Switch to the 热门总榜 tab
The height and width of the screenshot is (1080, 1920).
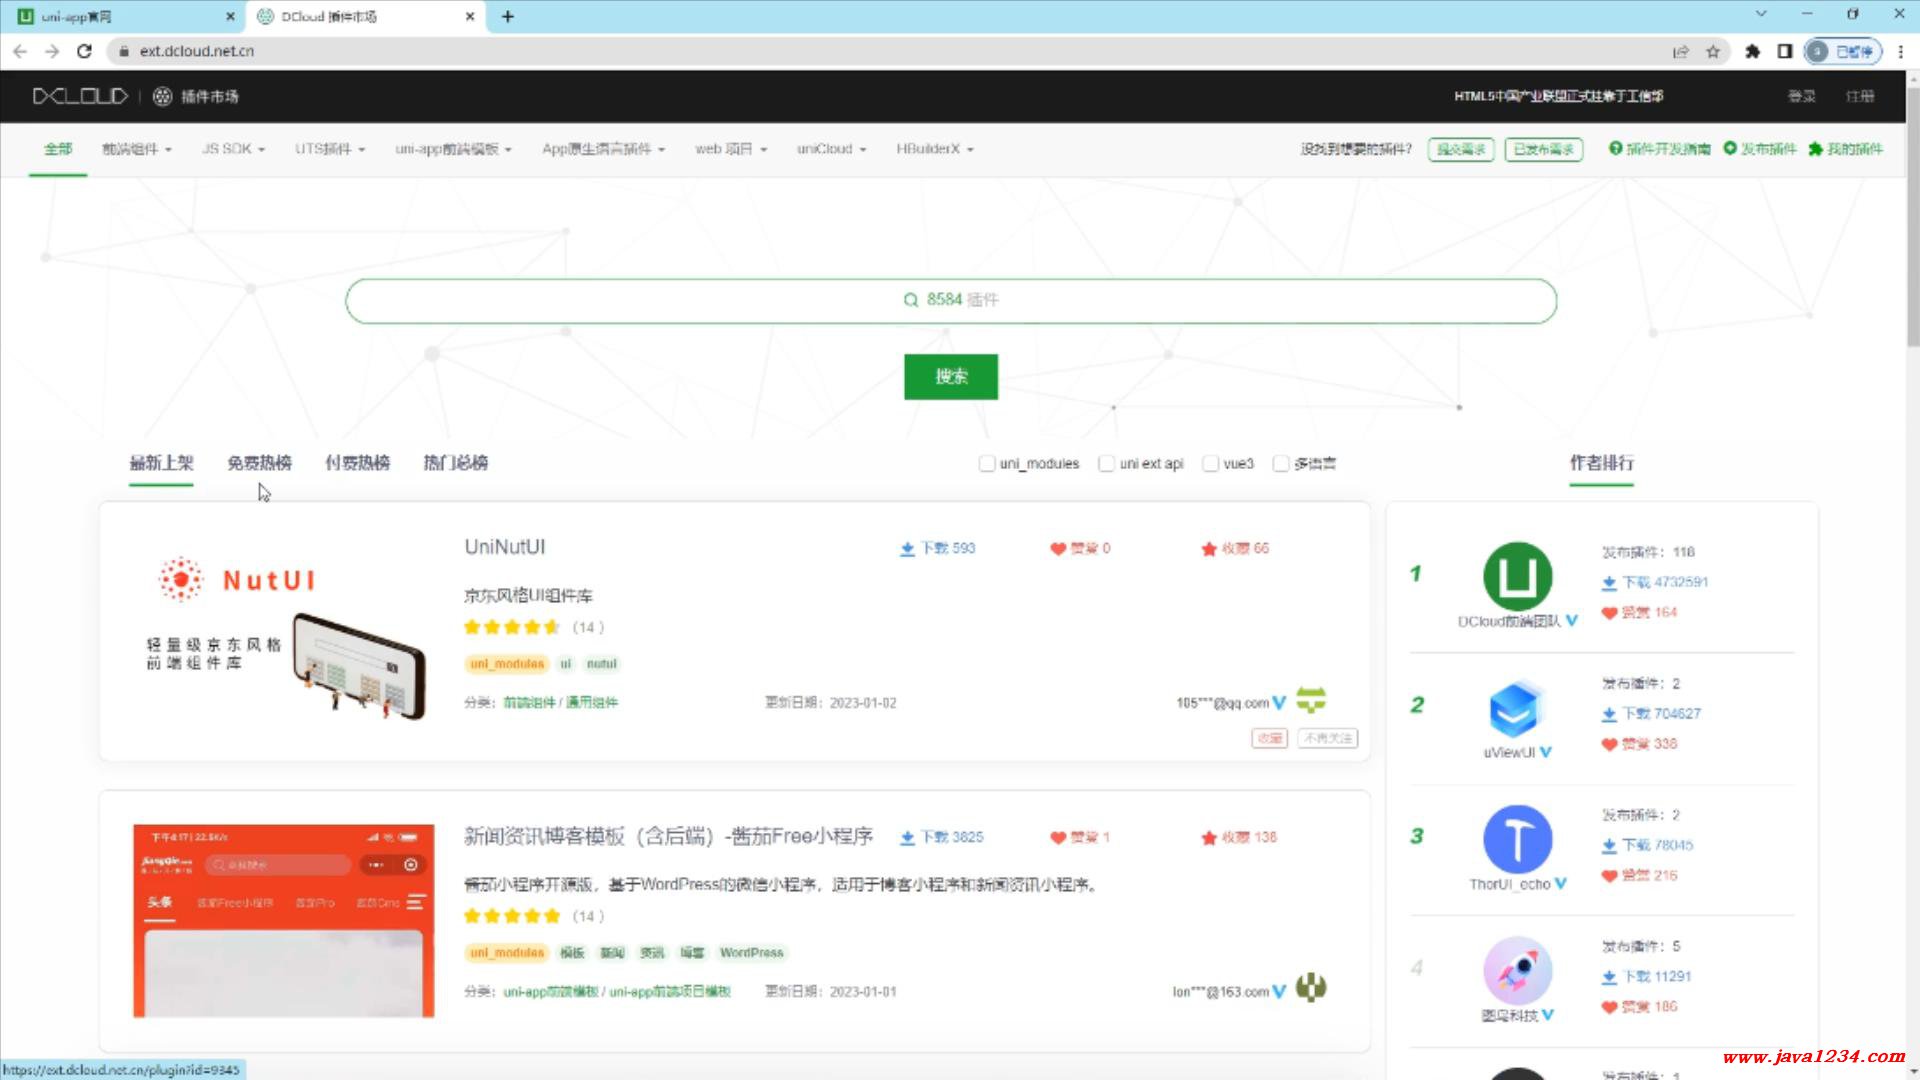pos(455,463)
